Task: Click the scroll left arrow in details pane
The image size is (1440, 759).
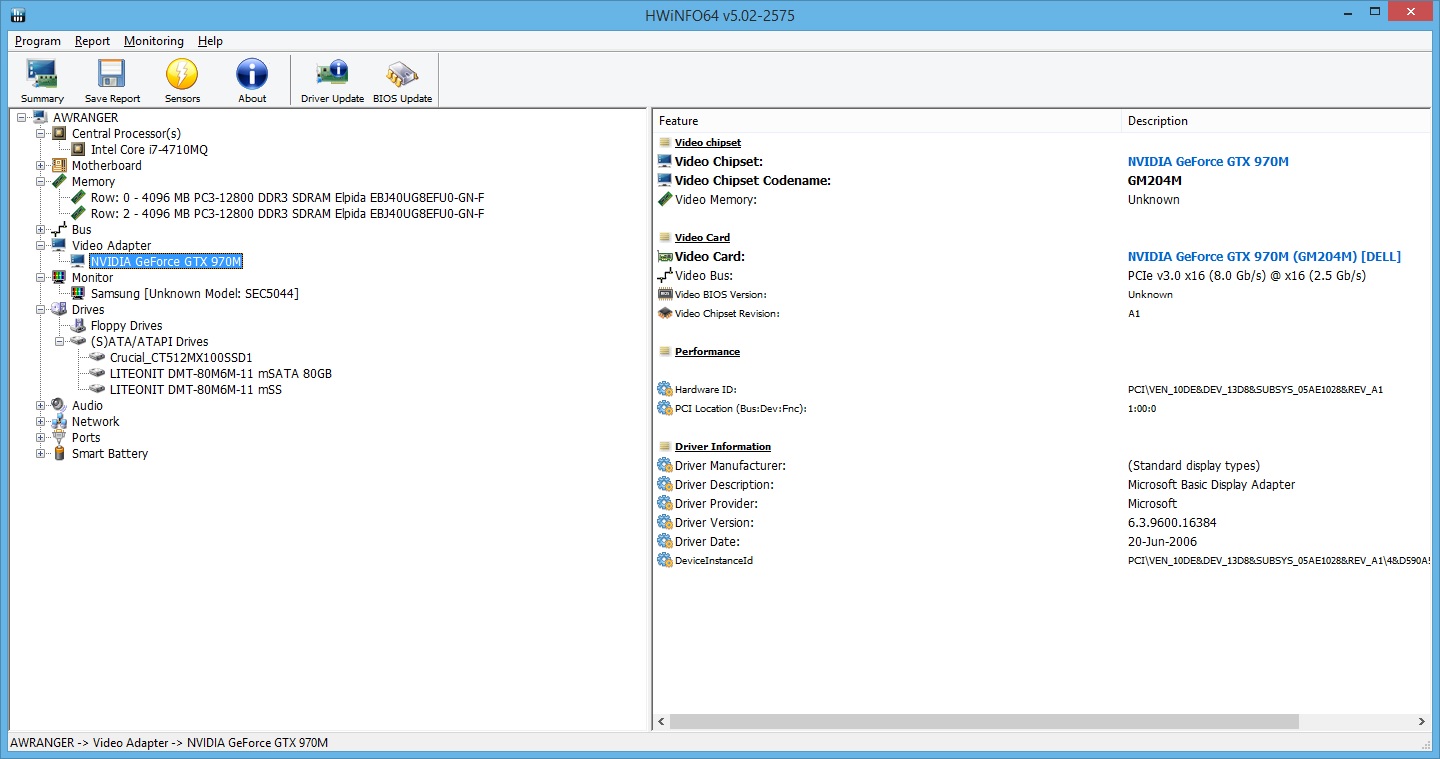Action: click(x=661, y=721)
